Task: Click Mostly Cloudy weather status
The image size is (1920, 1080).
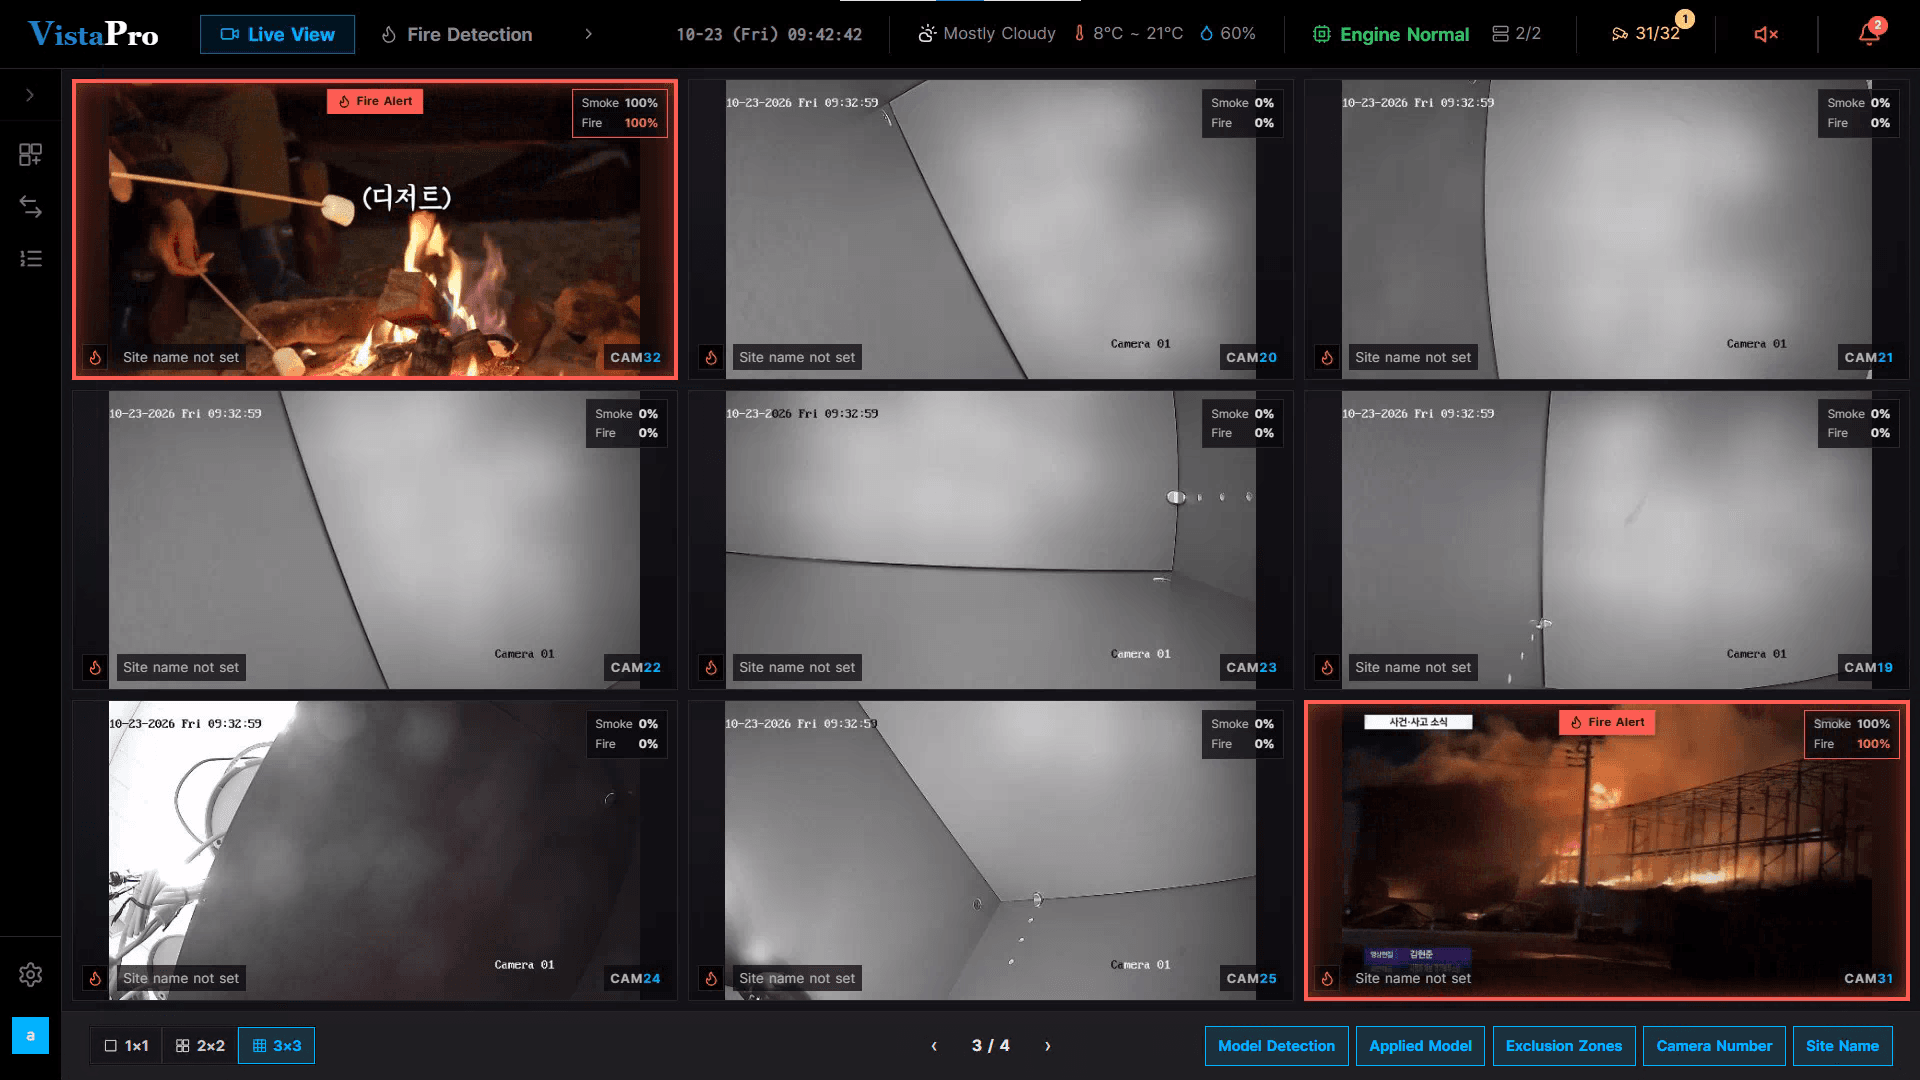Action: [987, 34]
